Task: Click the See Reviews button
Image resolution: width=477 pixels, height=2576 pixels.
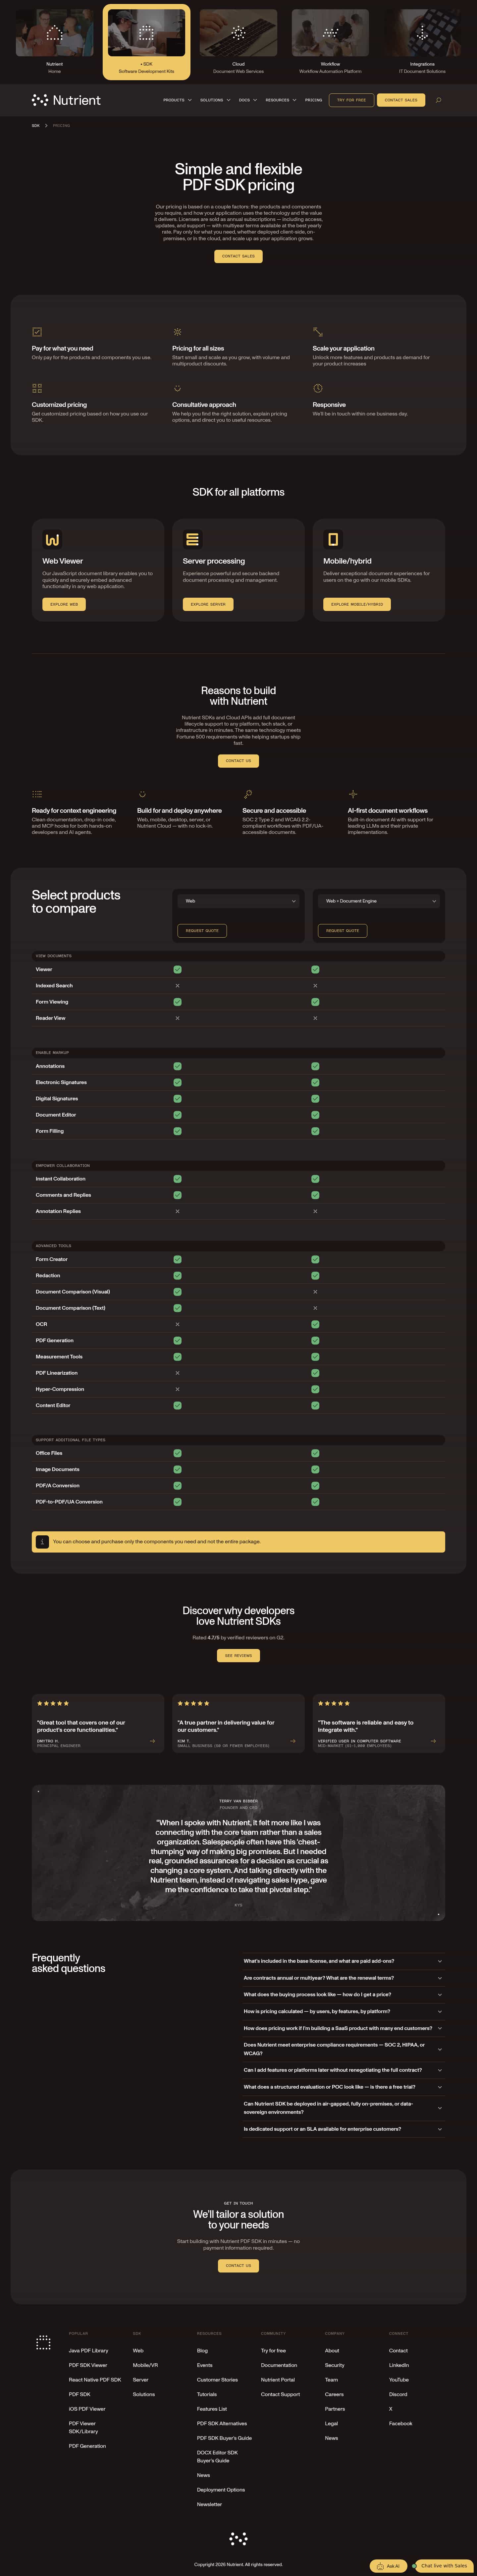Action: [x=238, y=1655]
